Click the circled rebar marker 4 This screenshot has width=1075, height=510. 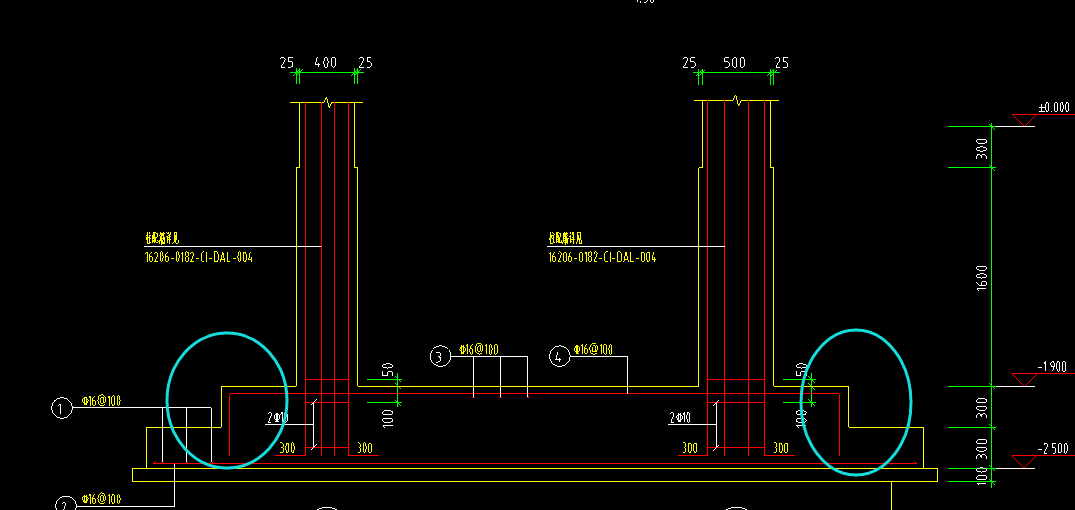pos(559,356)
